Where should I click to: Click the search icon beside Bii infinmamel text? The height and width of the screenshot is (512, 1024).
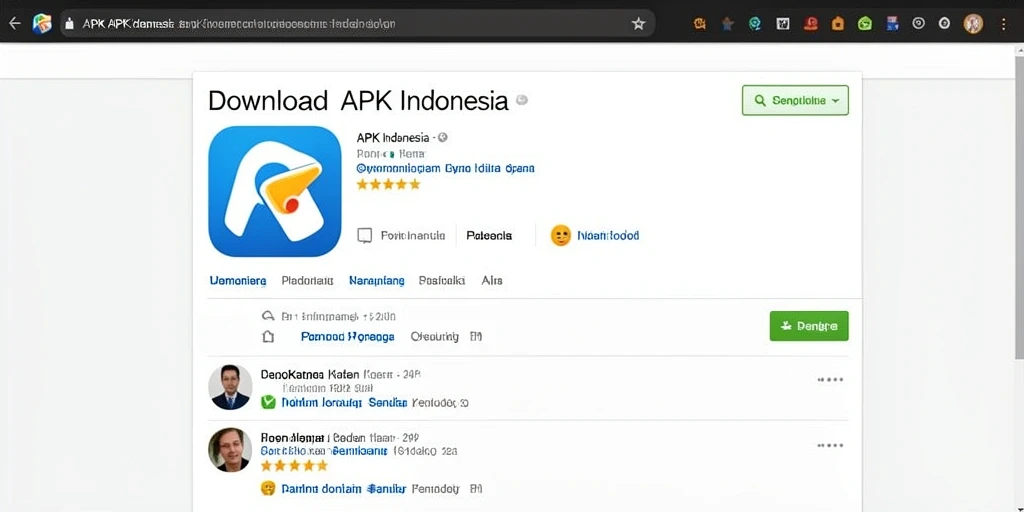(267, 316)
